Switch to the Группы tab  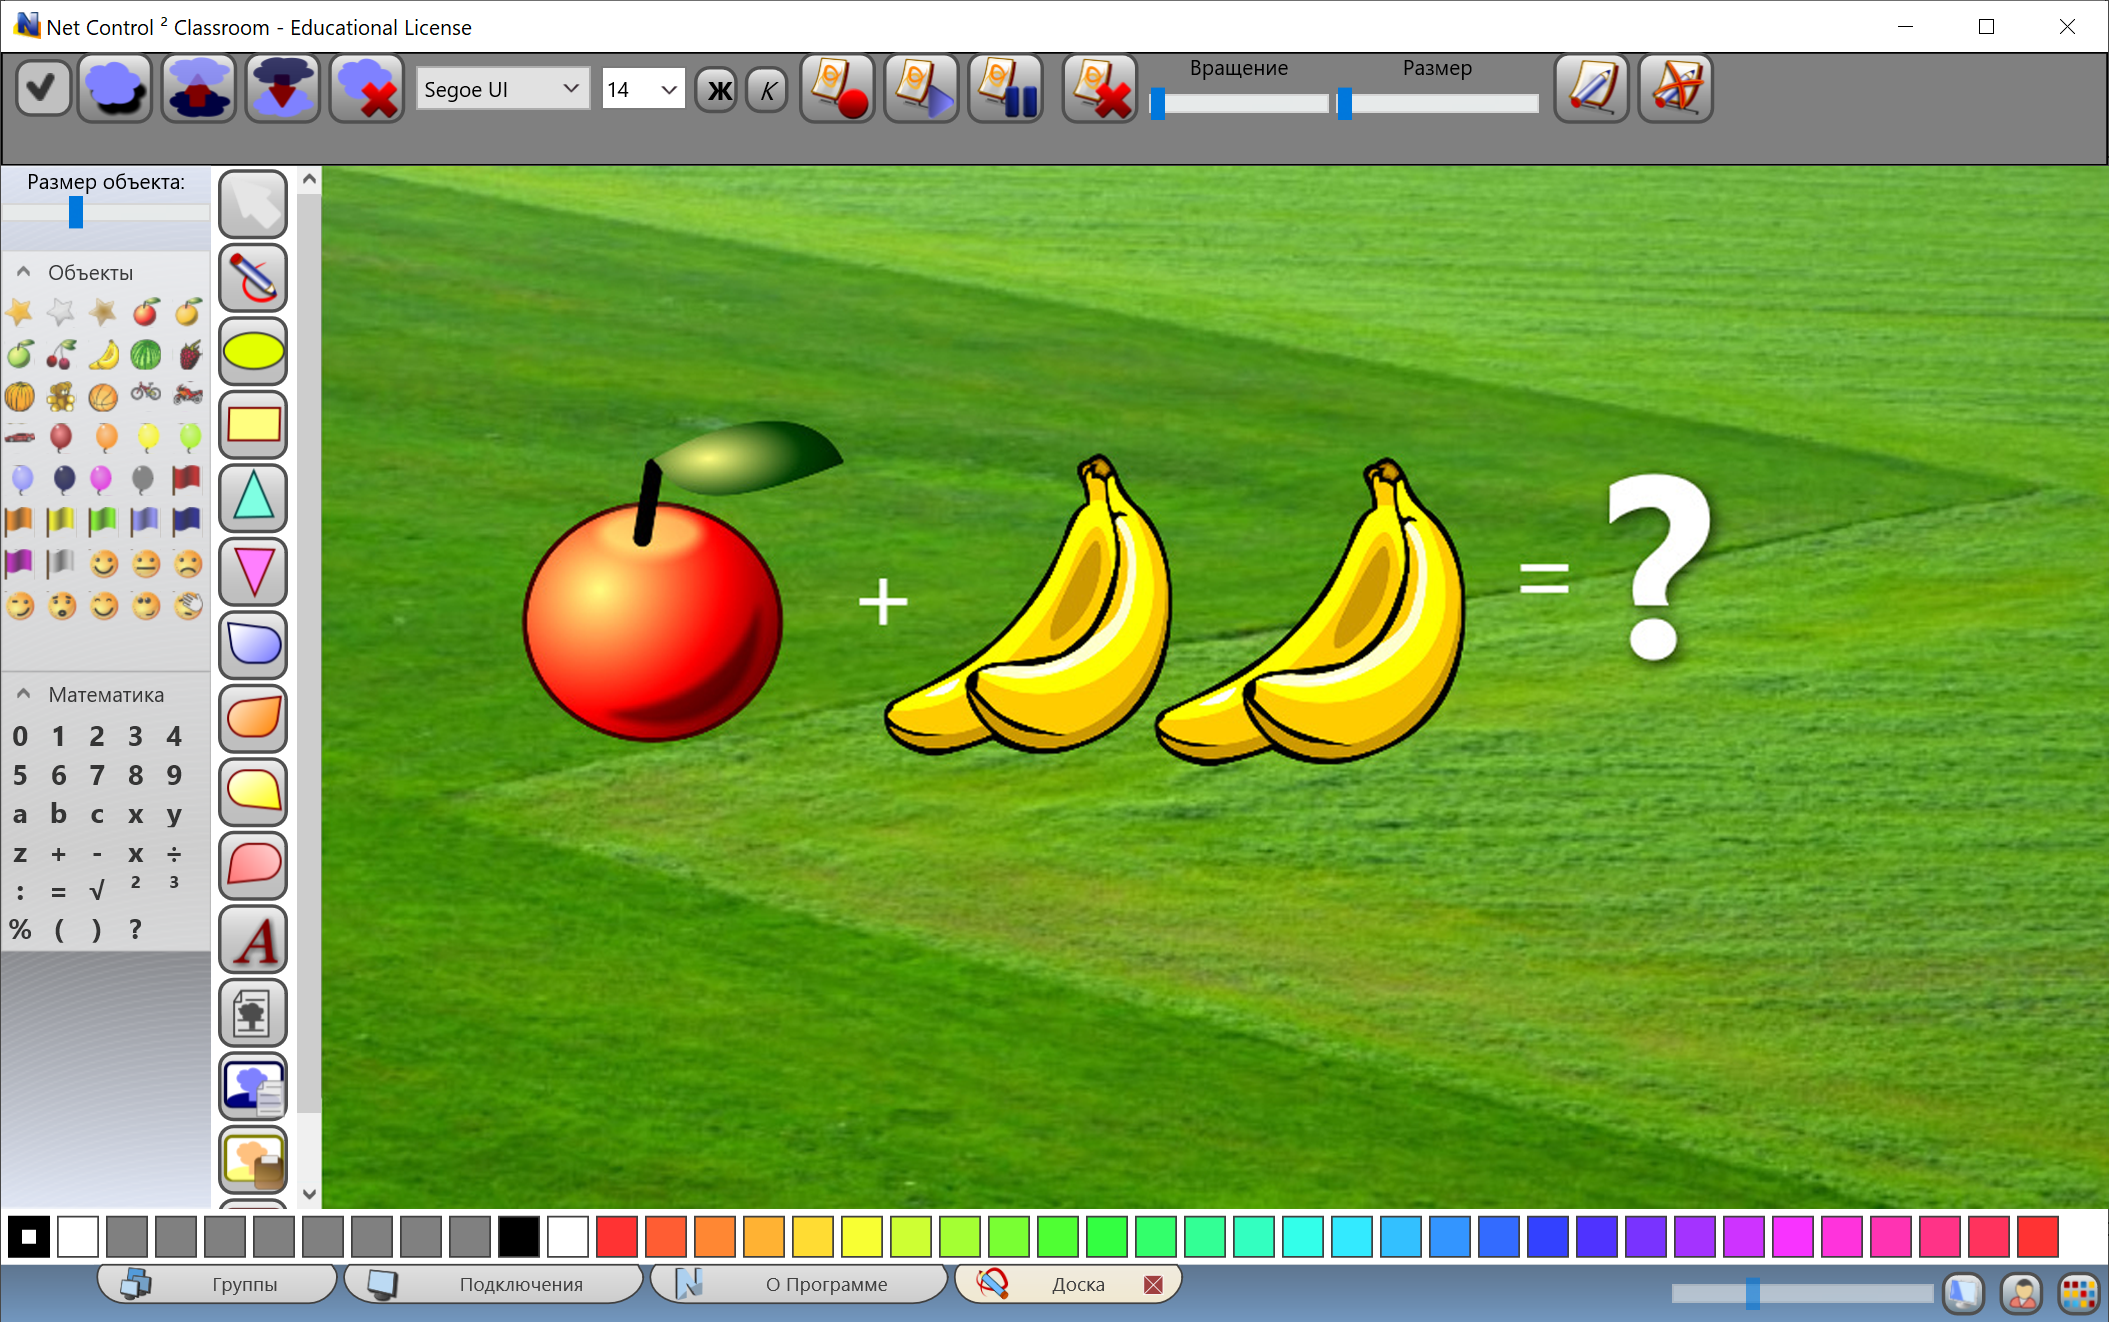[x=216, y=1284]
